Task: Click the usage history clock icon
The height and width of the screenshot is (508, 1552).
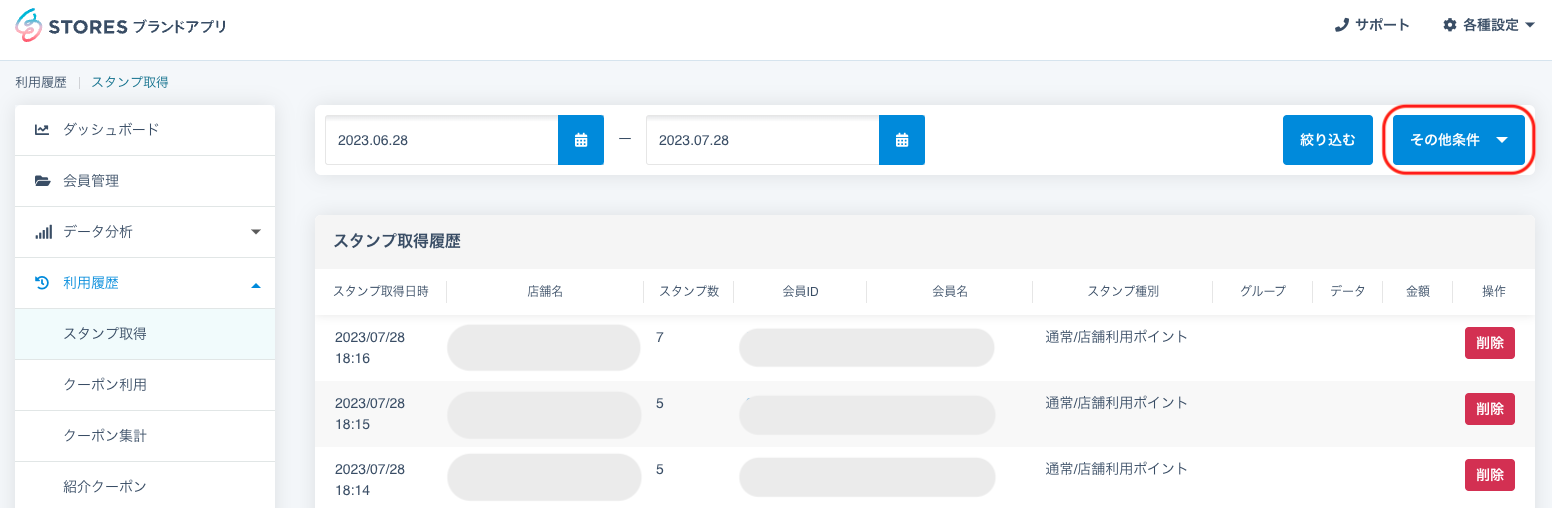Action: 42,283
